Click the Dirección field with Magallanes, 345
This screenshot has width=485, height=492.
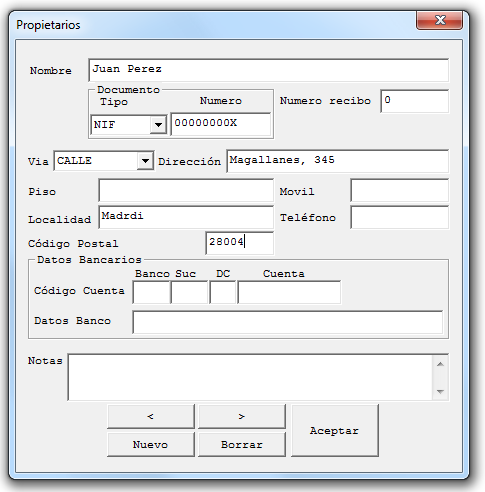337,161
